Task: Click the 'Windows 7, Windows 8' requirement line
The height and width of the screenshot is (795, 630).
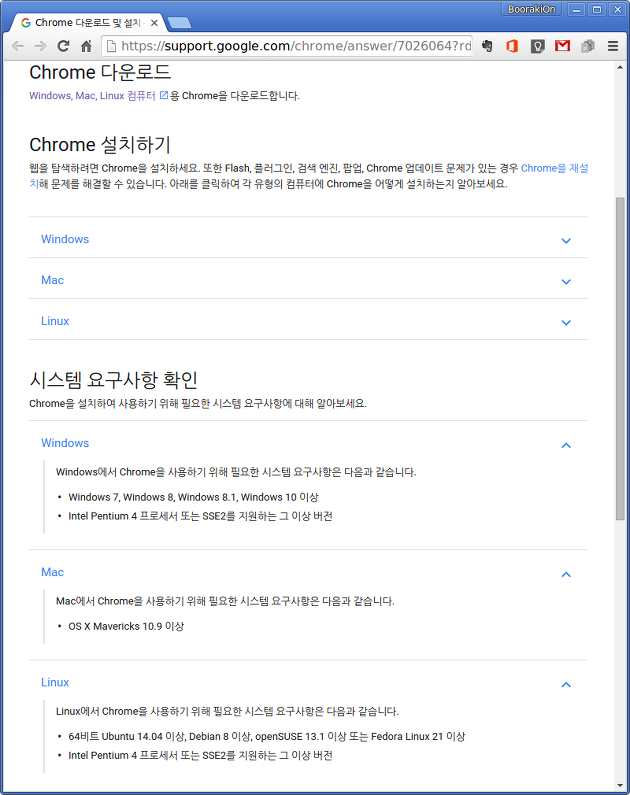Action: click(x=193, y=497)
